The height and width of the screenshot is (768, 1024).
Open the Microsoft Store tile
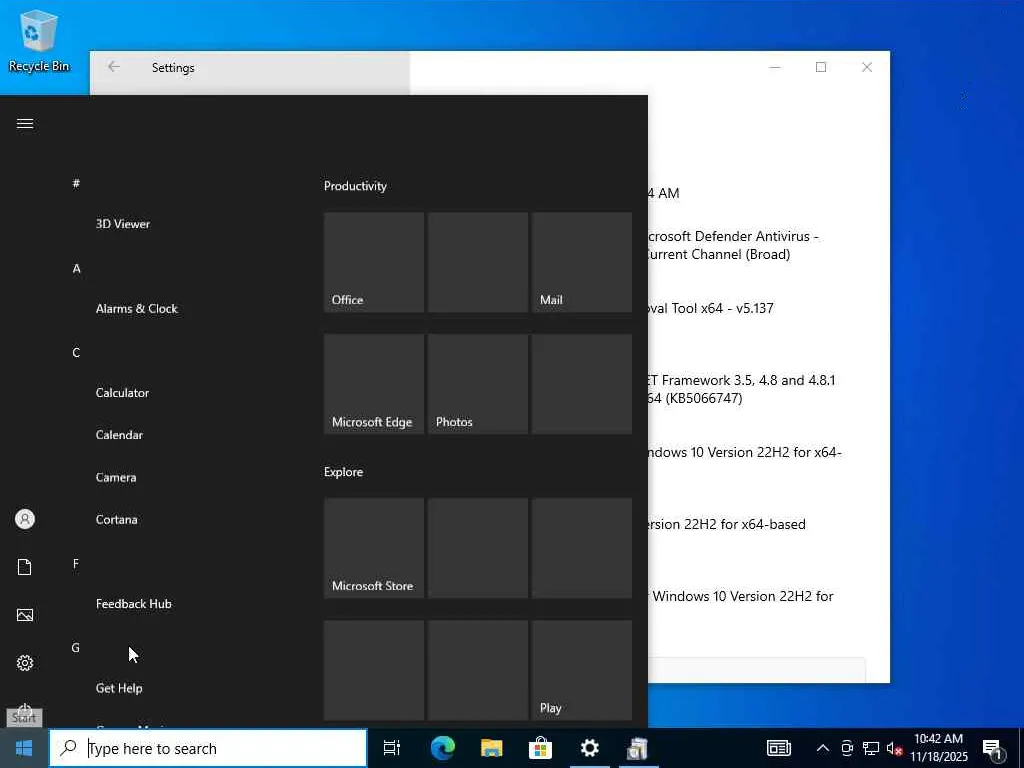point(374,548)
